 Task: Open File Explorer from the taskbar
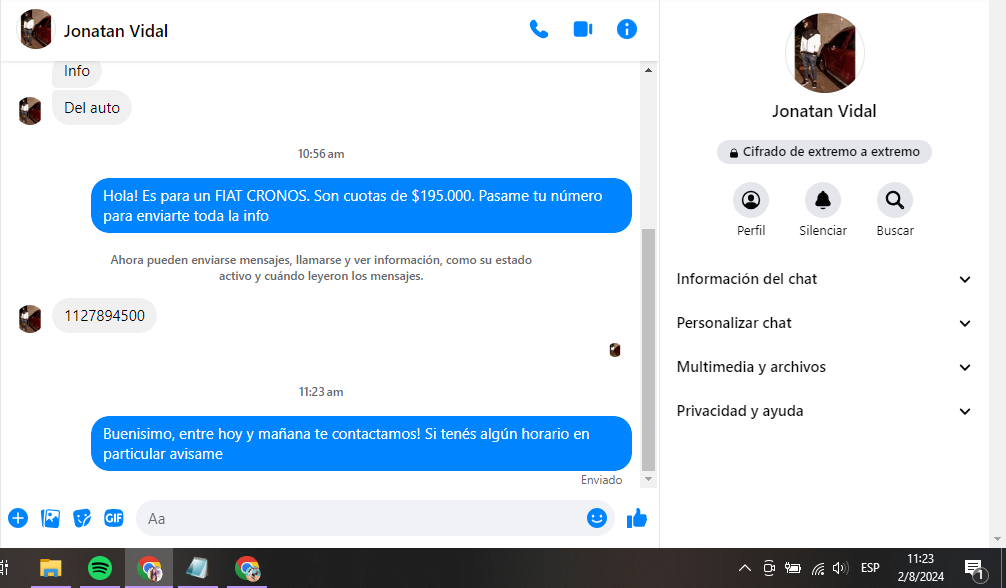pos(51,568)
